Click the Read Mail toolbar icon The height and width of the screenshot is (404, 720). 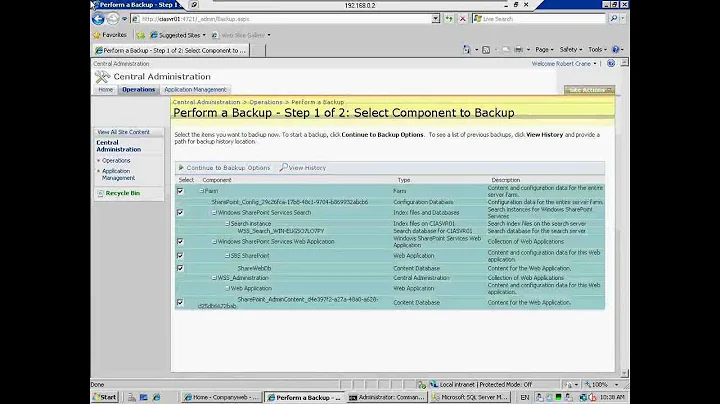[506, 50]
